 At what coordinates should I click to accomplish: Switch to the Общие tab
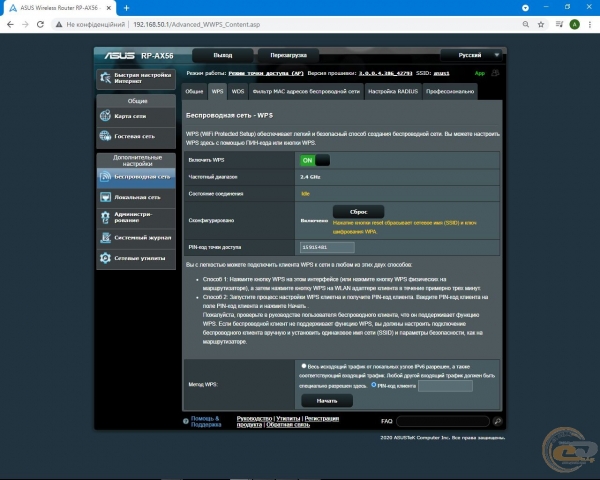click(194, 91)
